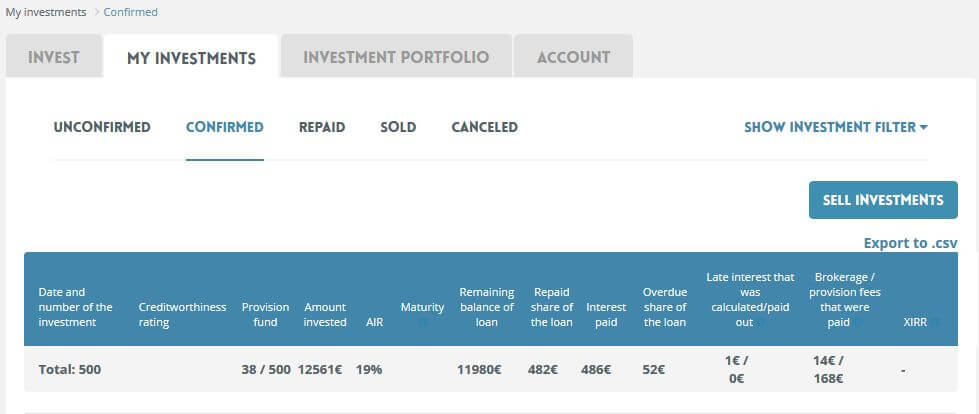979x414 pixels.
Task: Click My investments breadcrumb link
Action: (46, 12)
